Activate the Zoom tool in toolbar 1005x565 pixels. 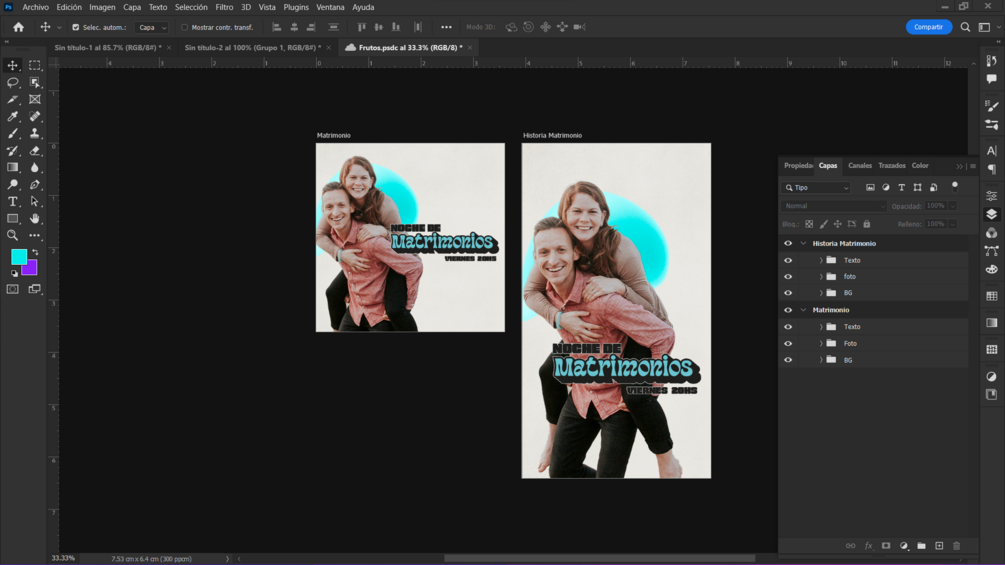(x=13, y=235)
